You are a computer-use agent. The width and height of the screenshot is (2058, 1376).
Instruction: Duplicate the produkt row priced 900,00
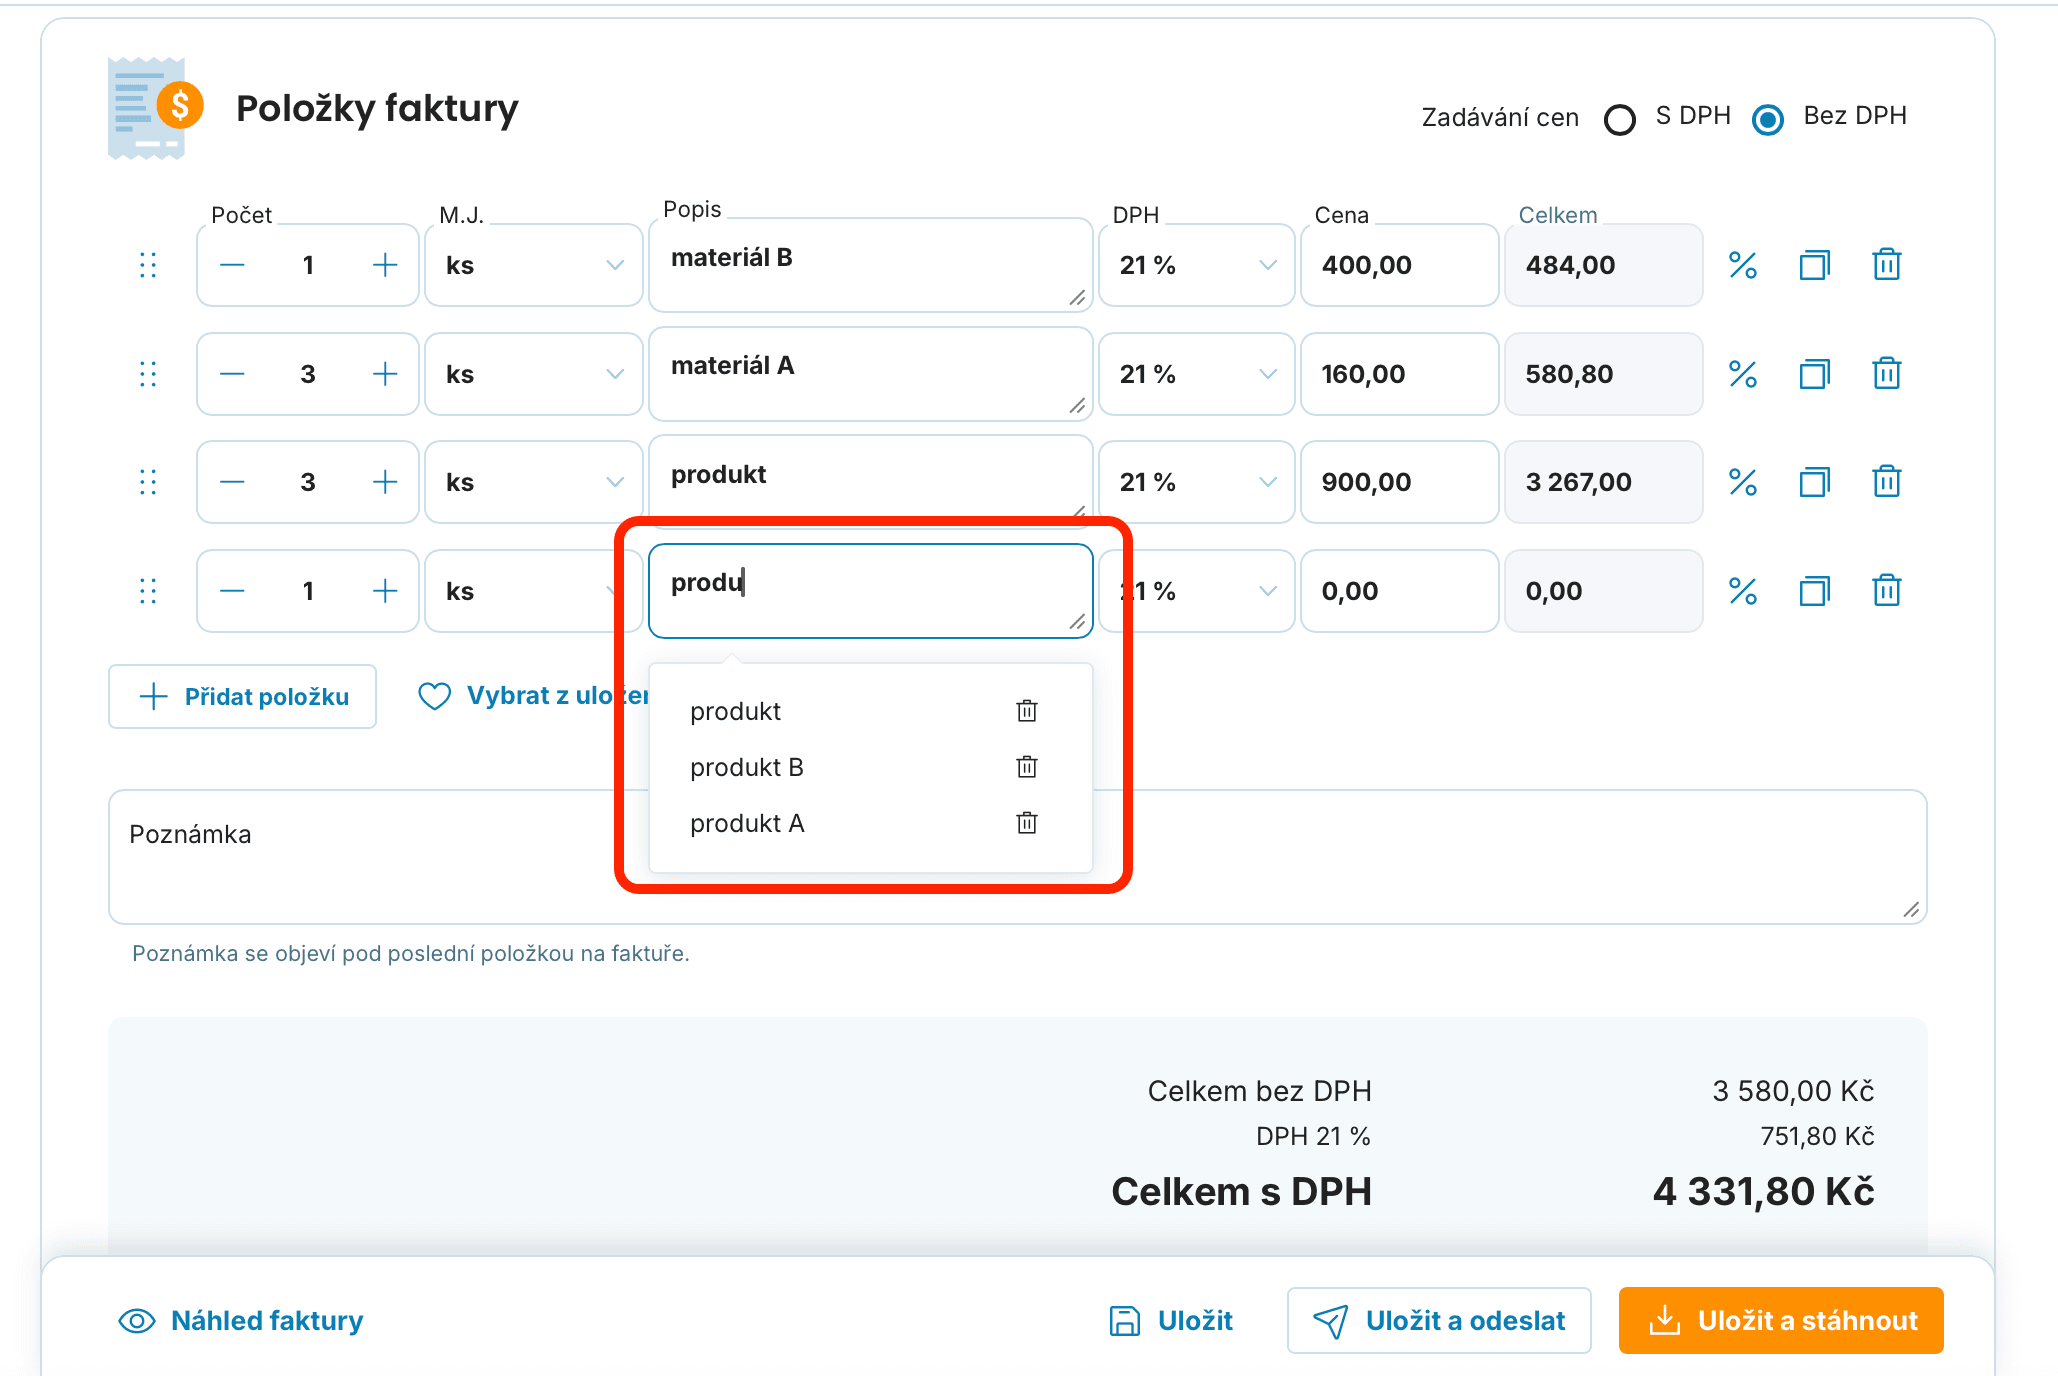tap(1815, 482)
